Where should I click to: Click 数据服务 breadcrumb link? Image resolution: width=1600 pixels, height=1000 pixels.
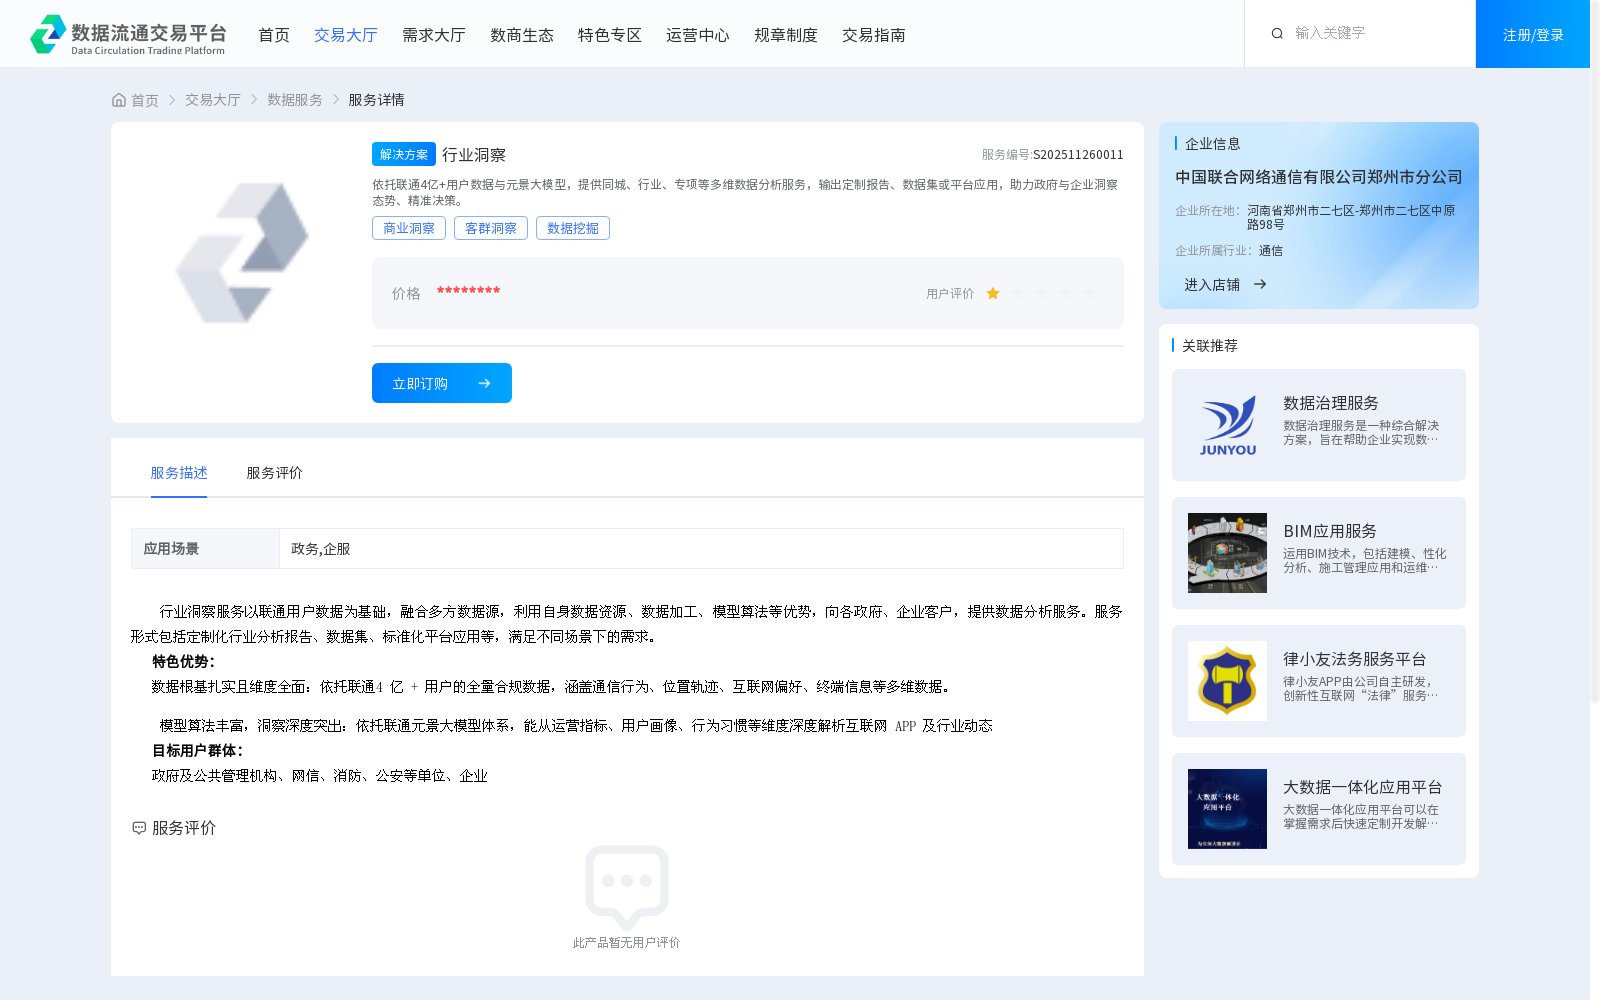point(295,100)
